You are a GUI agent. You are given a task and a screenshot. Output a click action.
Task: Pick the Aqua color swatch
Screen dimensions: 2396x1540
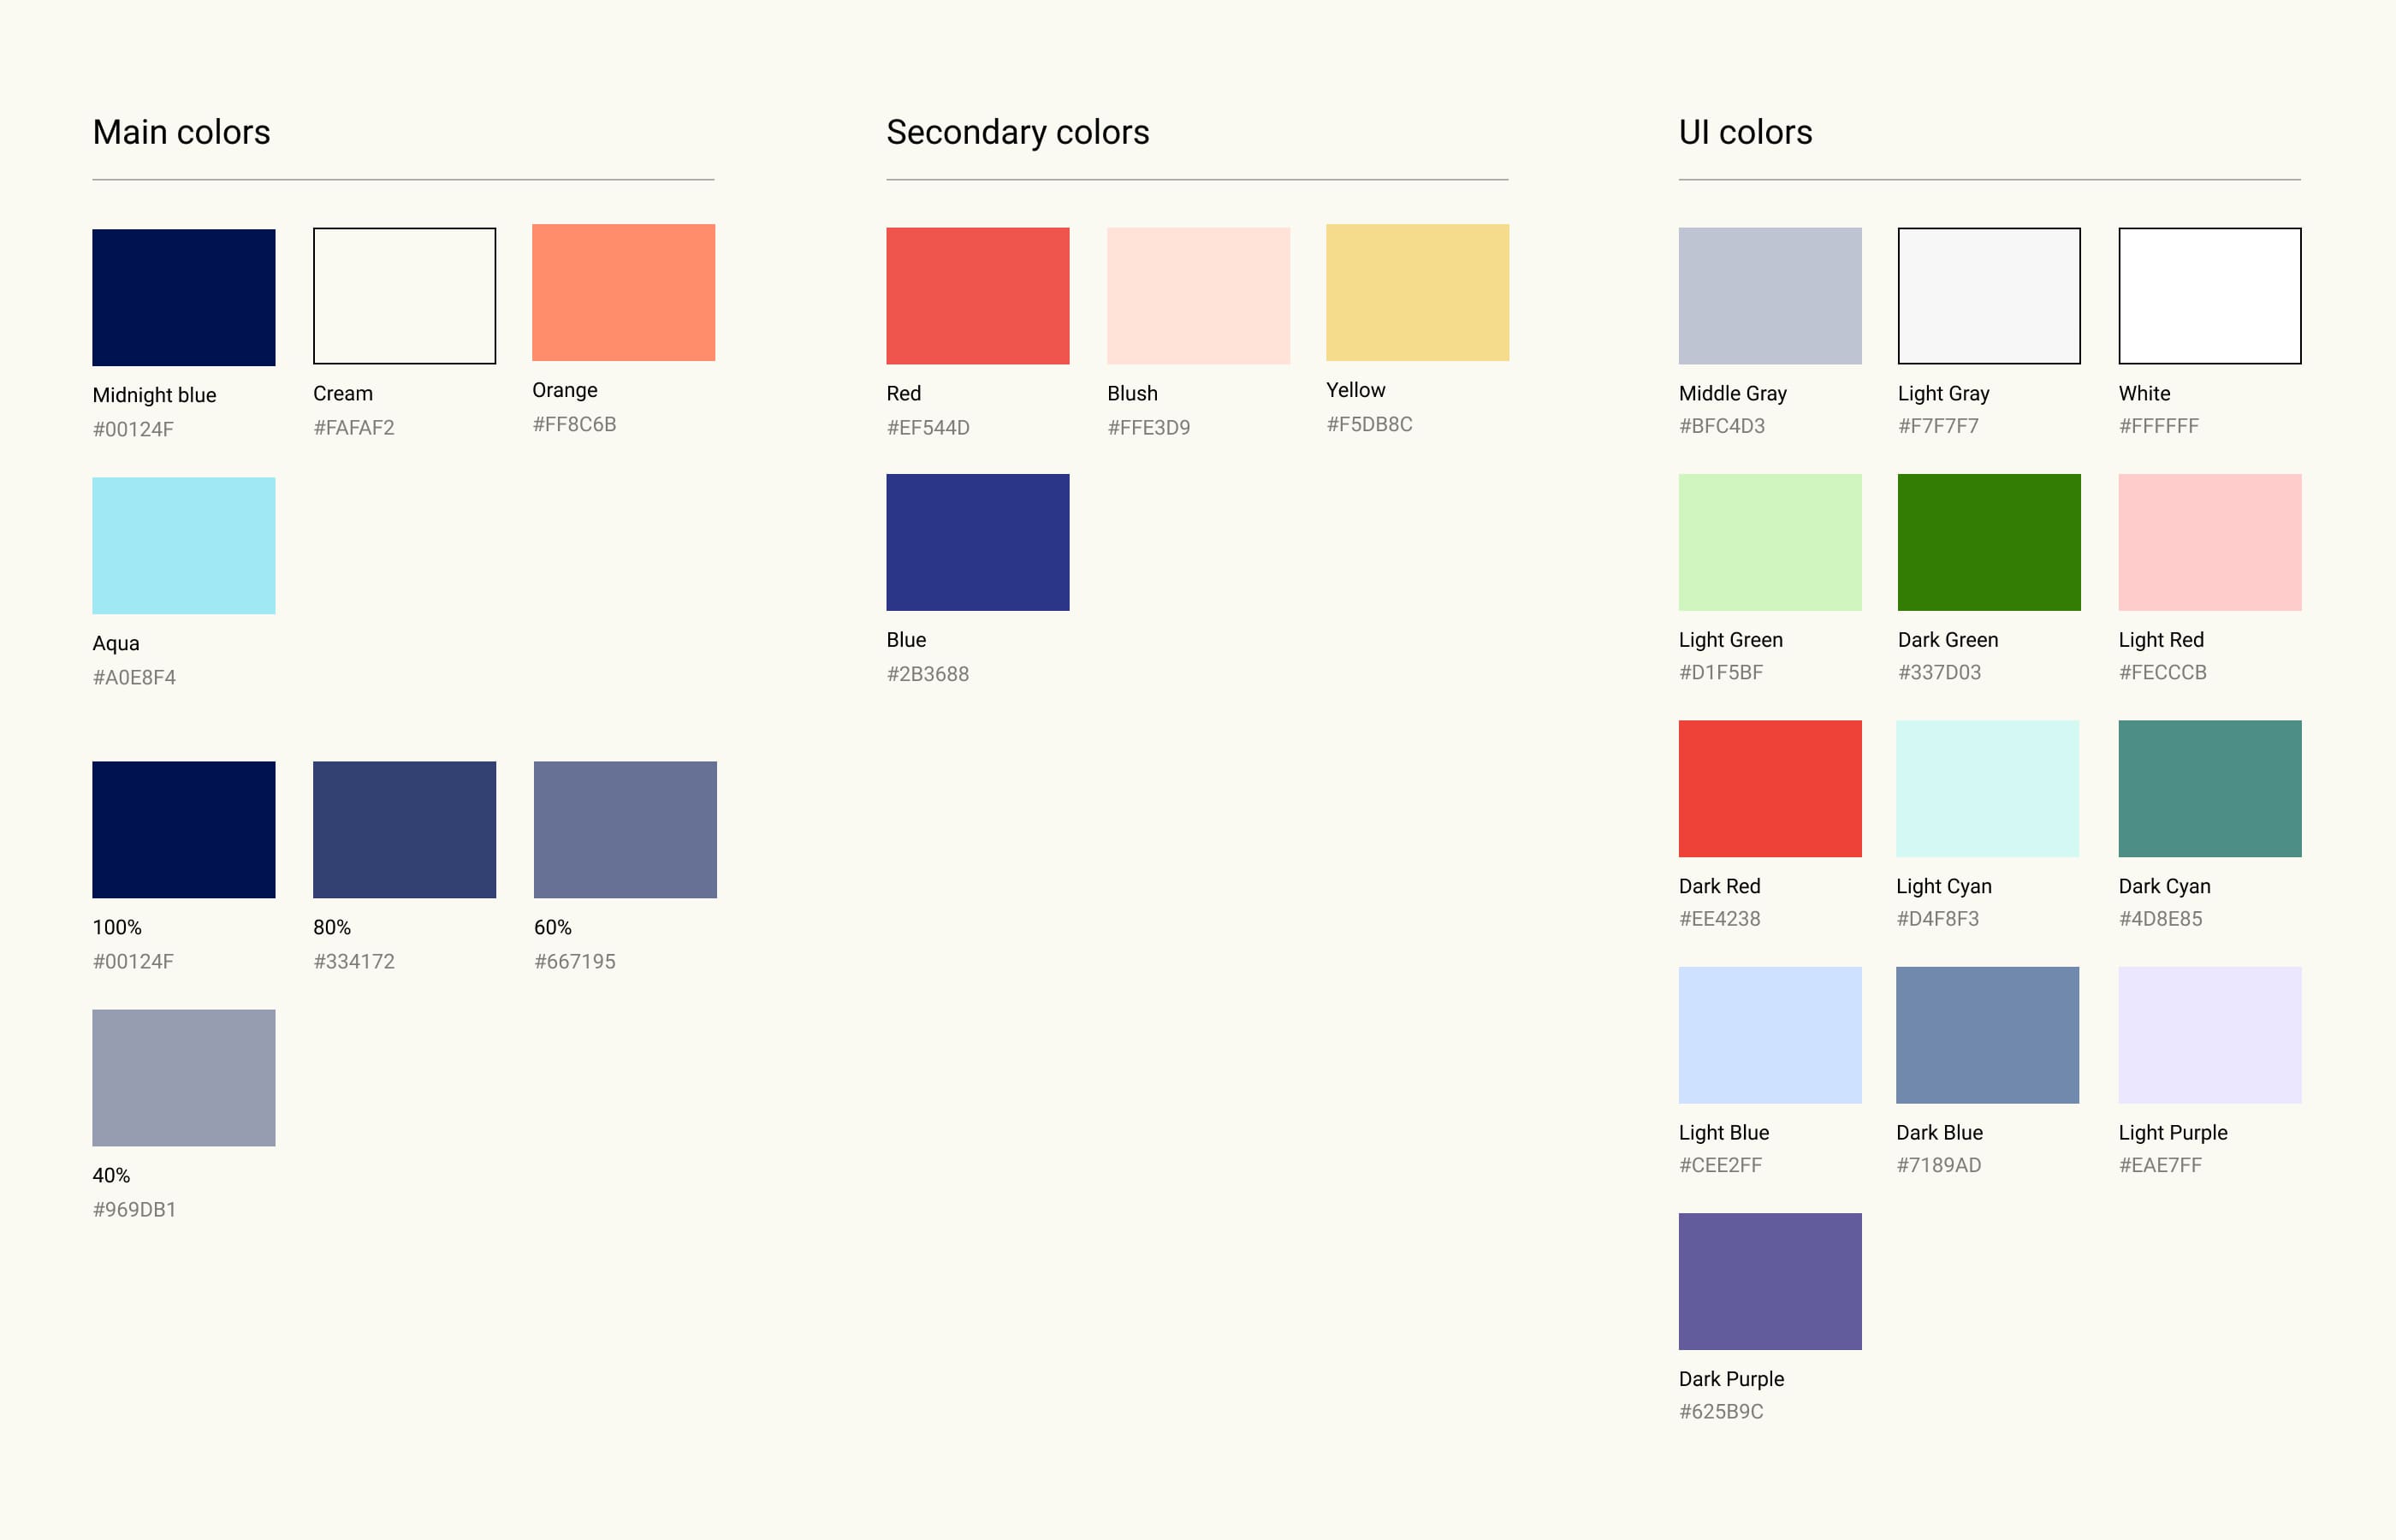[183, 545]
